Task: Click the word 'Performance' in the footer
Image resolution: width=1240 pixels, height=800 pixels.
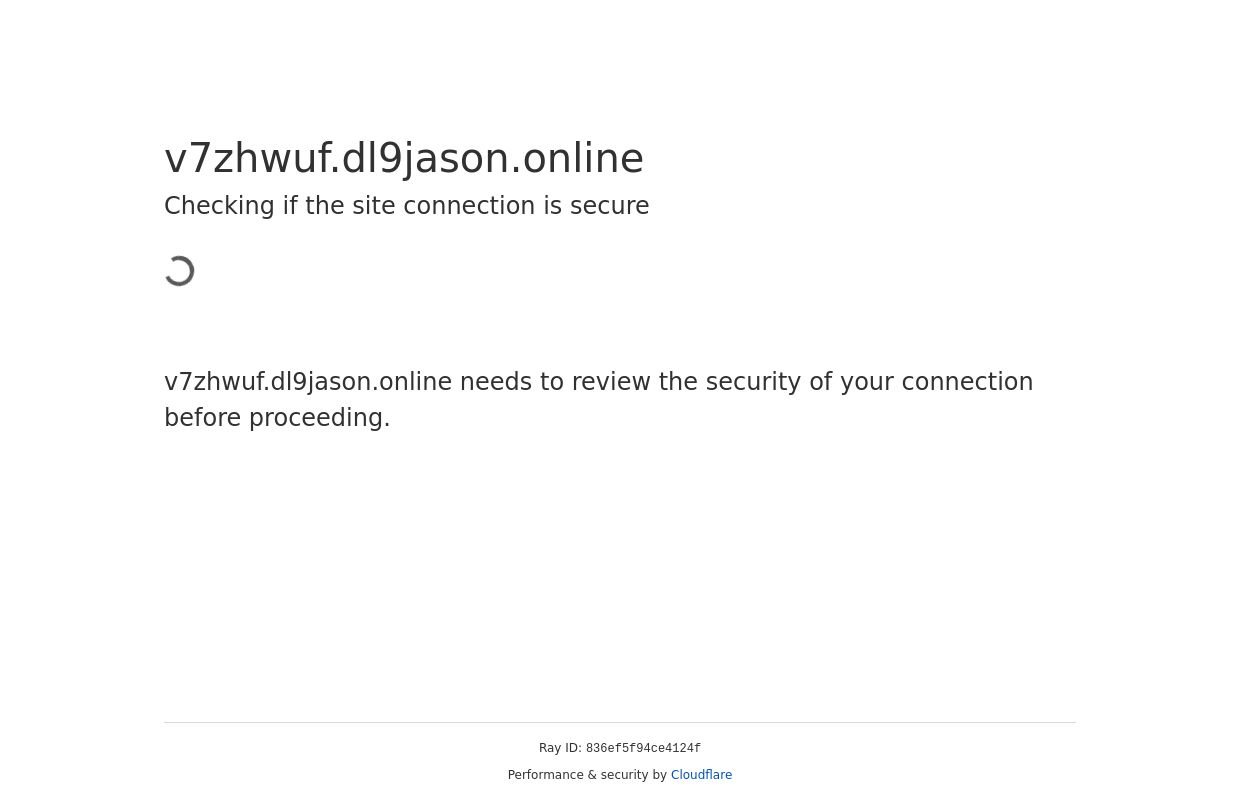Action: tap(546, 775)
